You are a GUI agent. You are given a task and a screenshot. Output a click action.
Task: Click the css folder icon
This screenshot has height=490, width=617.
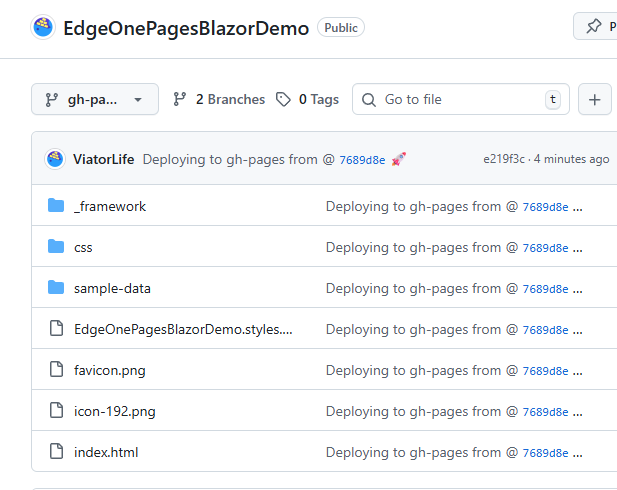56,246
